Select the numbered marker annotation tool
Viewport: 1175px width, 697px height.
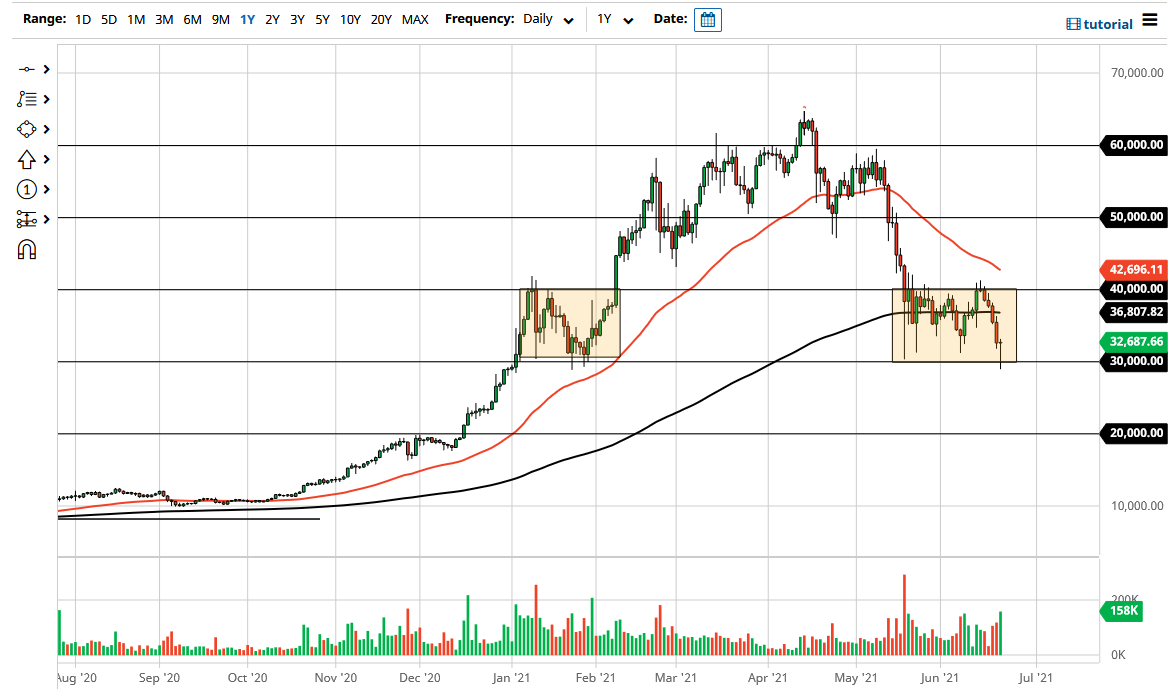click(27, 189)
